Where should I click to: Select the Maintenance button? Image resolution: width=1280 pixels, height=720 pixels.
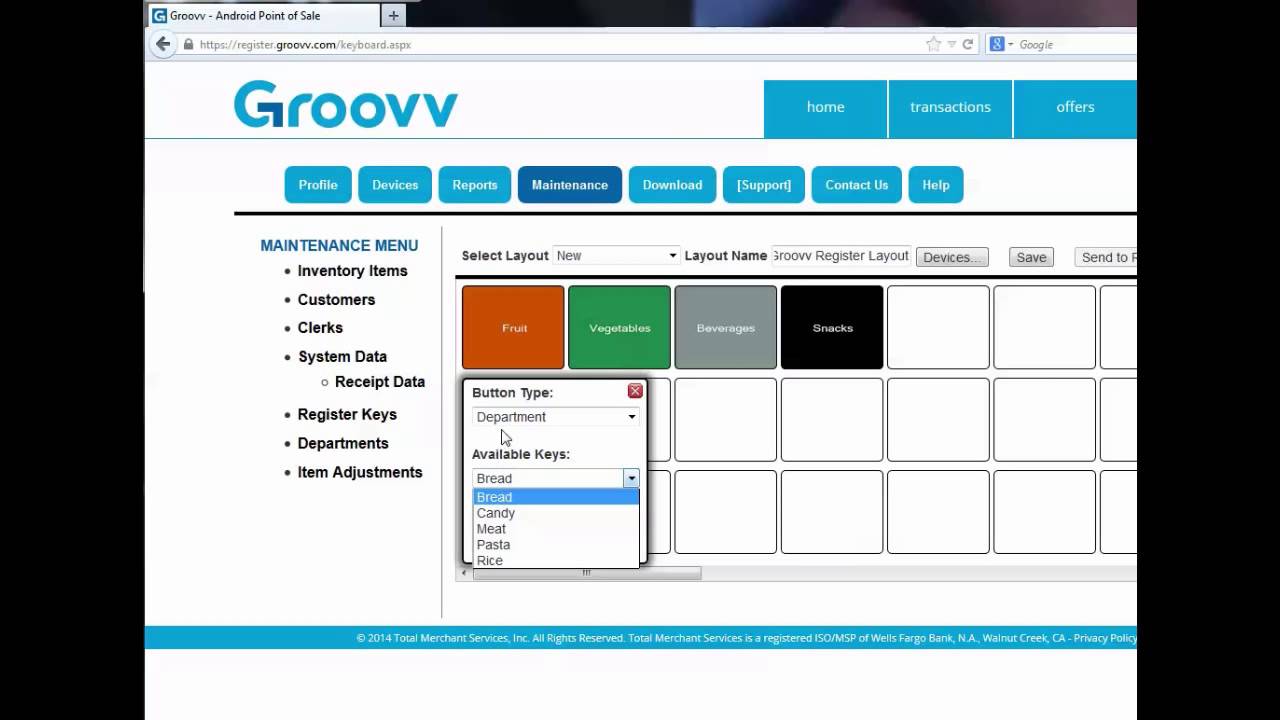click(570, 185)
